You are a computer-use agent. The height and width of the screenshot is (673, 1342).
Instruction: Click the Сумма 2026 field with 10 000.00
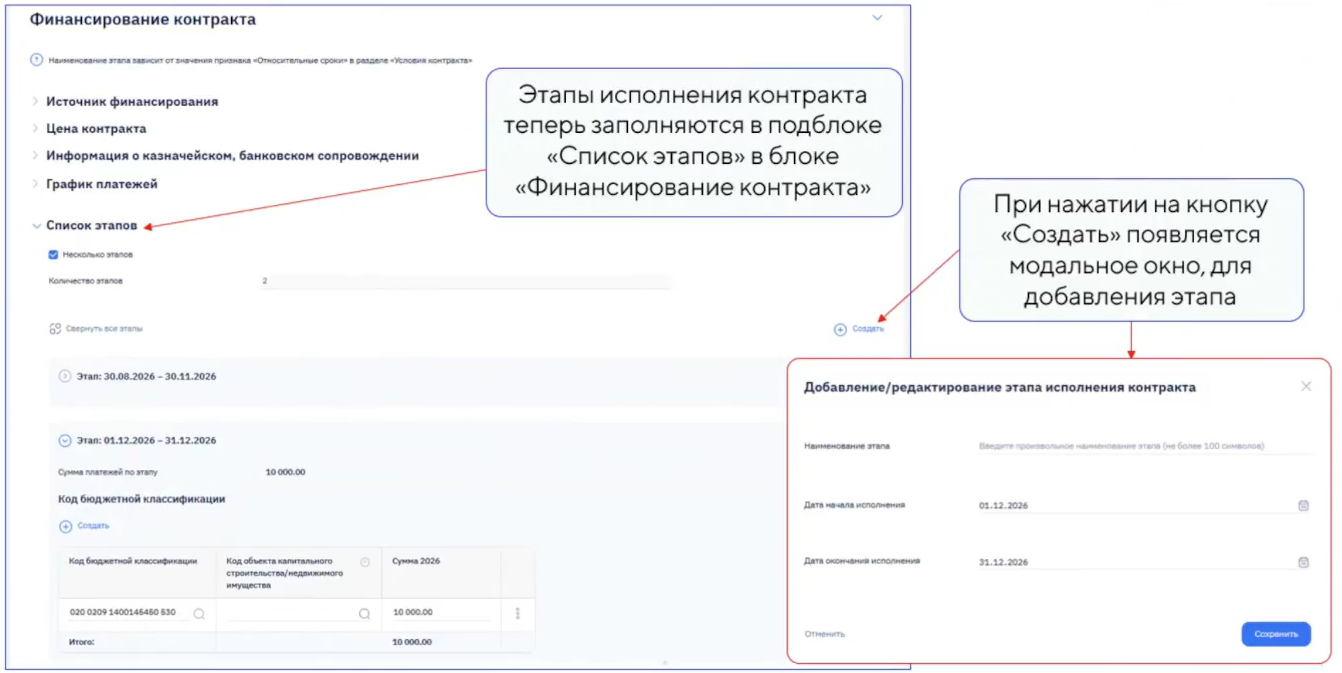point(441,613)
